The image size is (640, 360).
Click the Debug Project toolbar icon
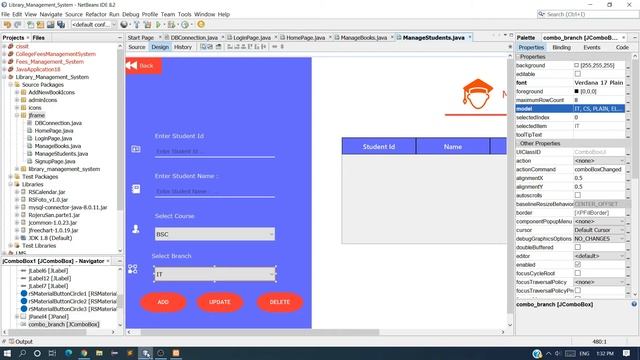click(x=171, y=24)
